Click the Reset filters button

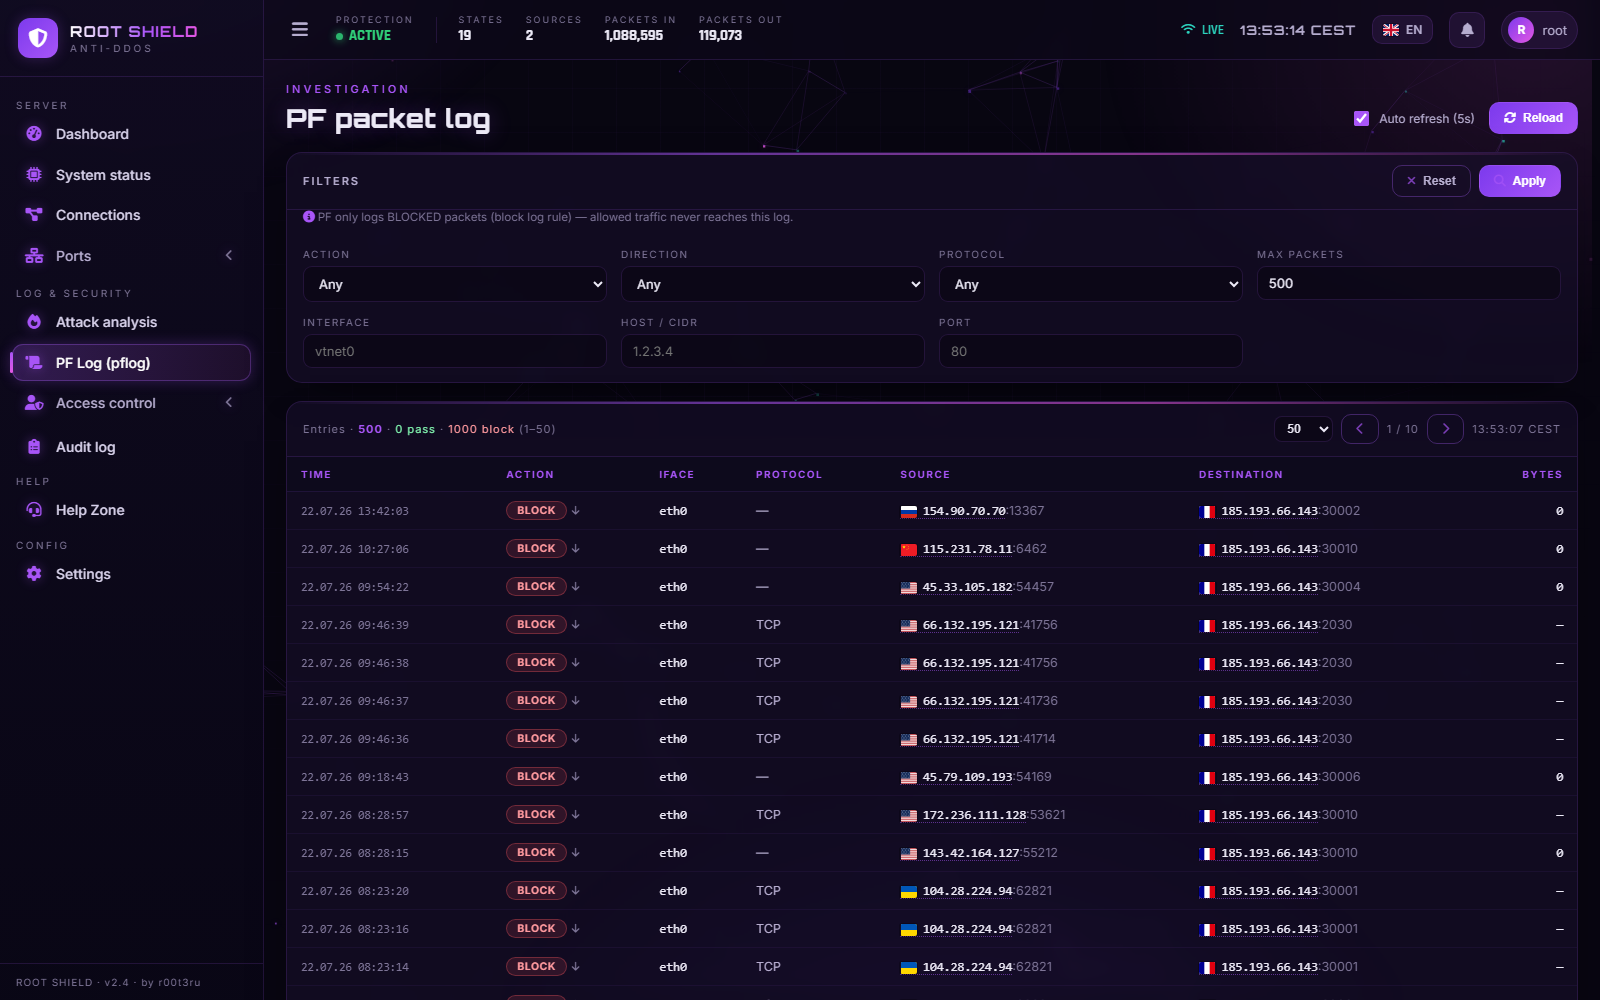1431,181
